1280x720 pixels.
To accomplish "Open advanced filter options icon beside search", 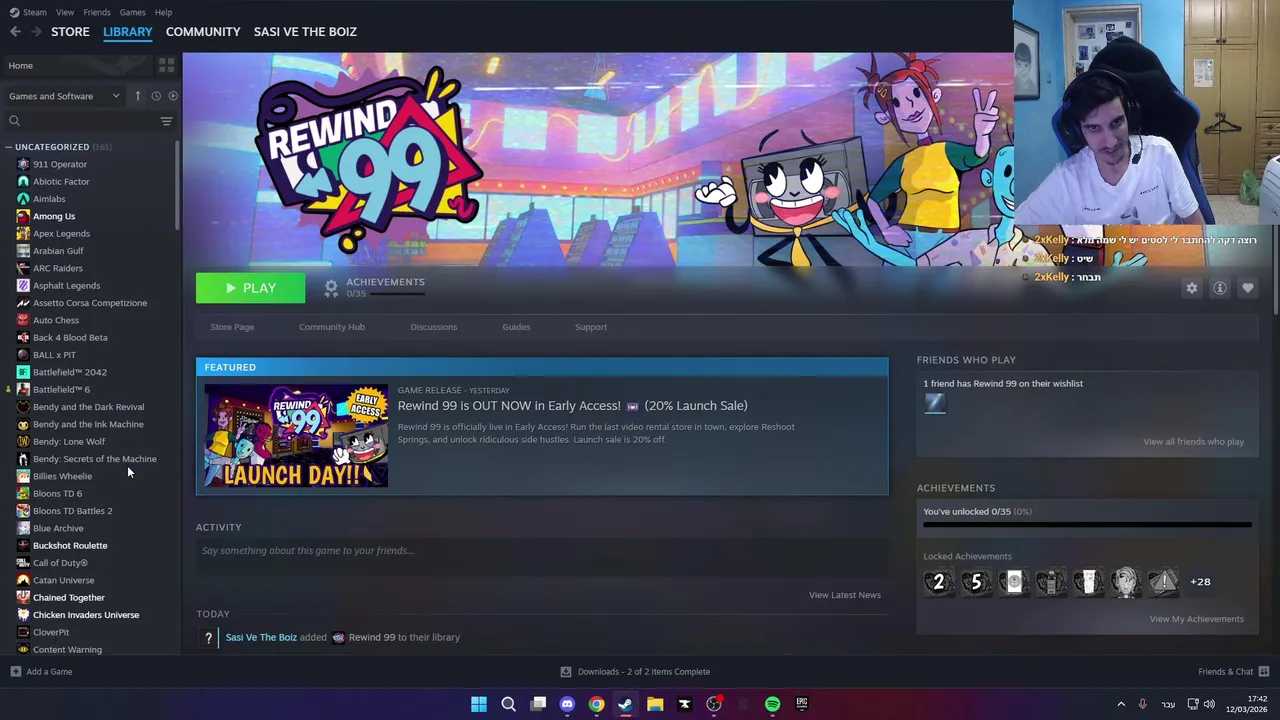I will [x=166, y=121].
